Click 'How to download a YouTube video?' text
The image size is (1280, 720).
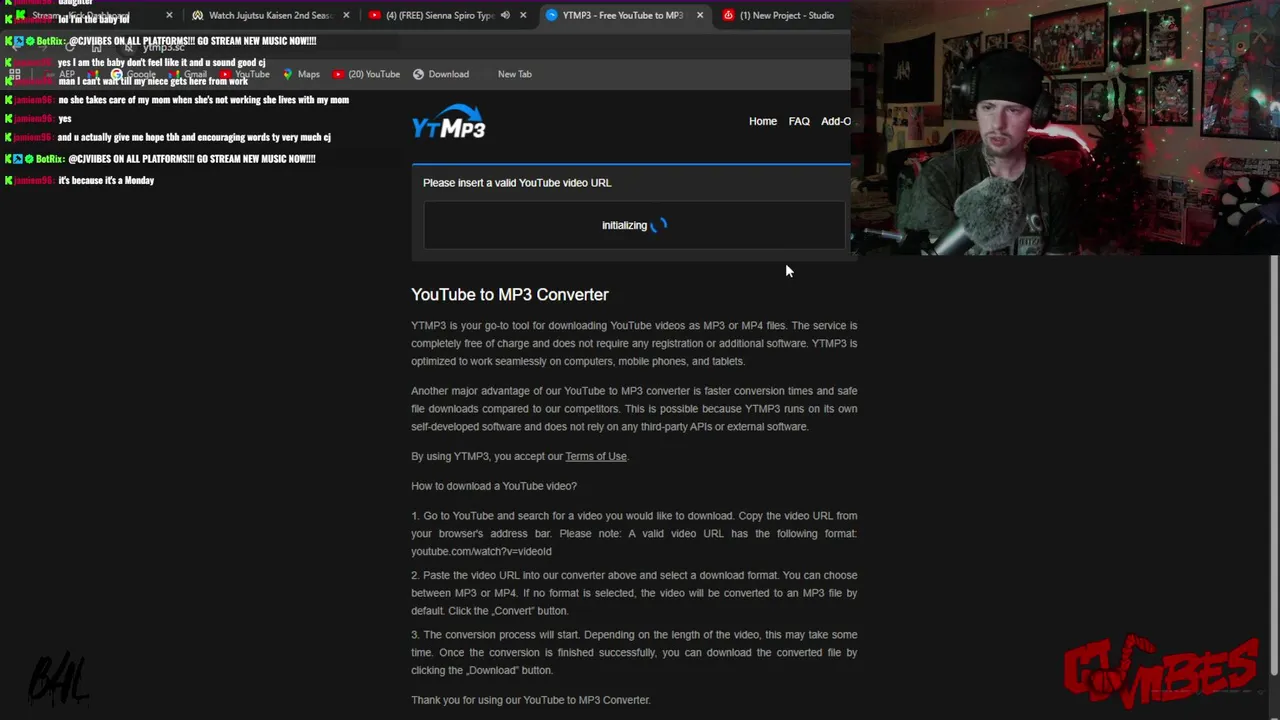coord(494,486)
